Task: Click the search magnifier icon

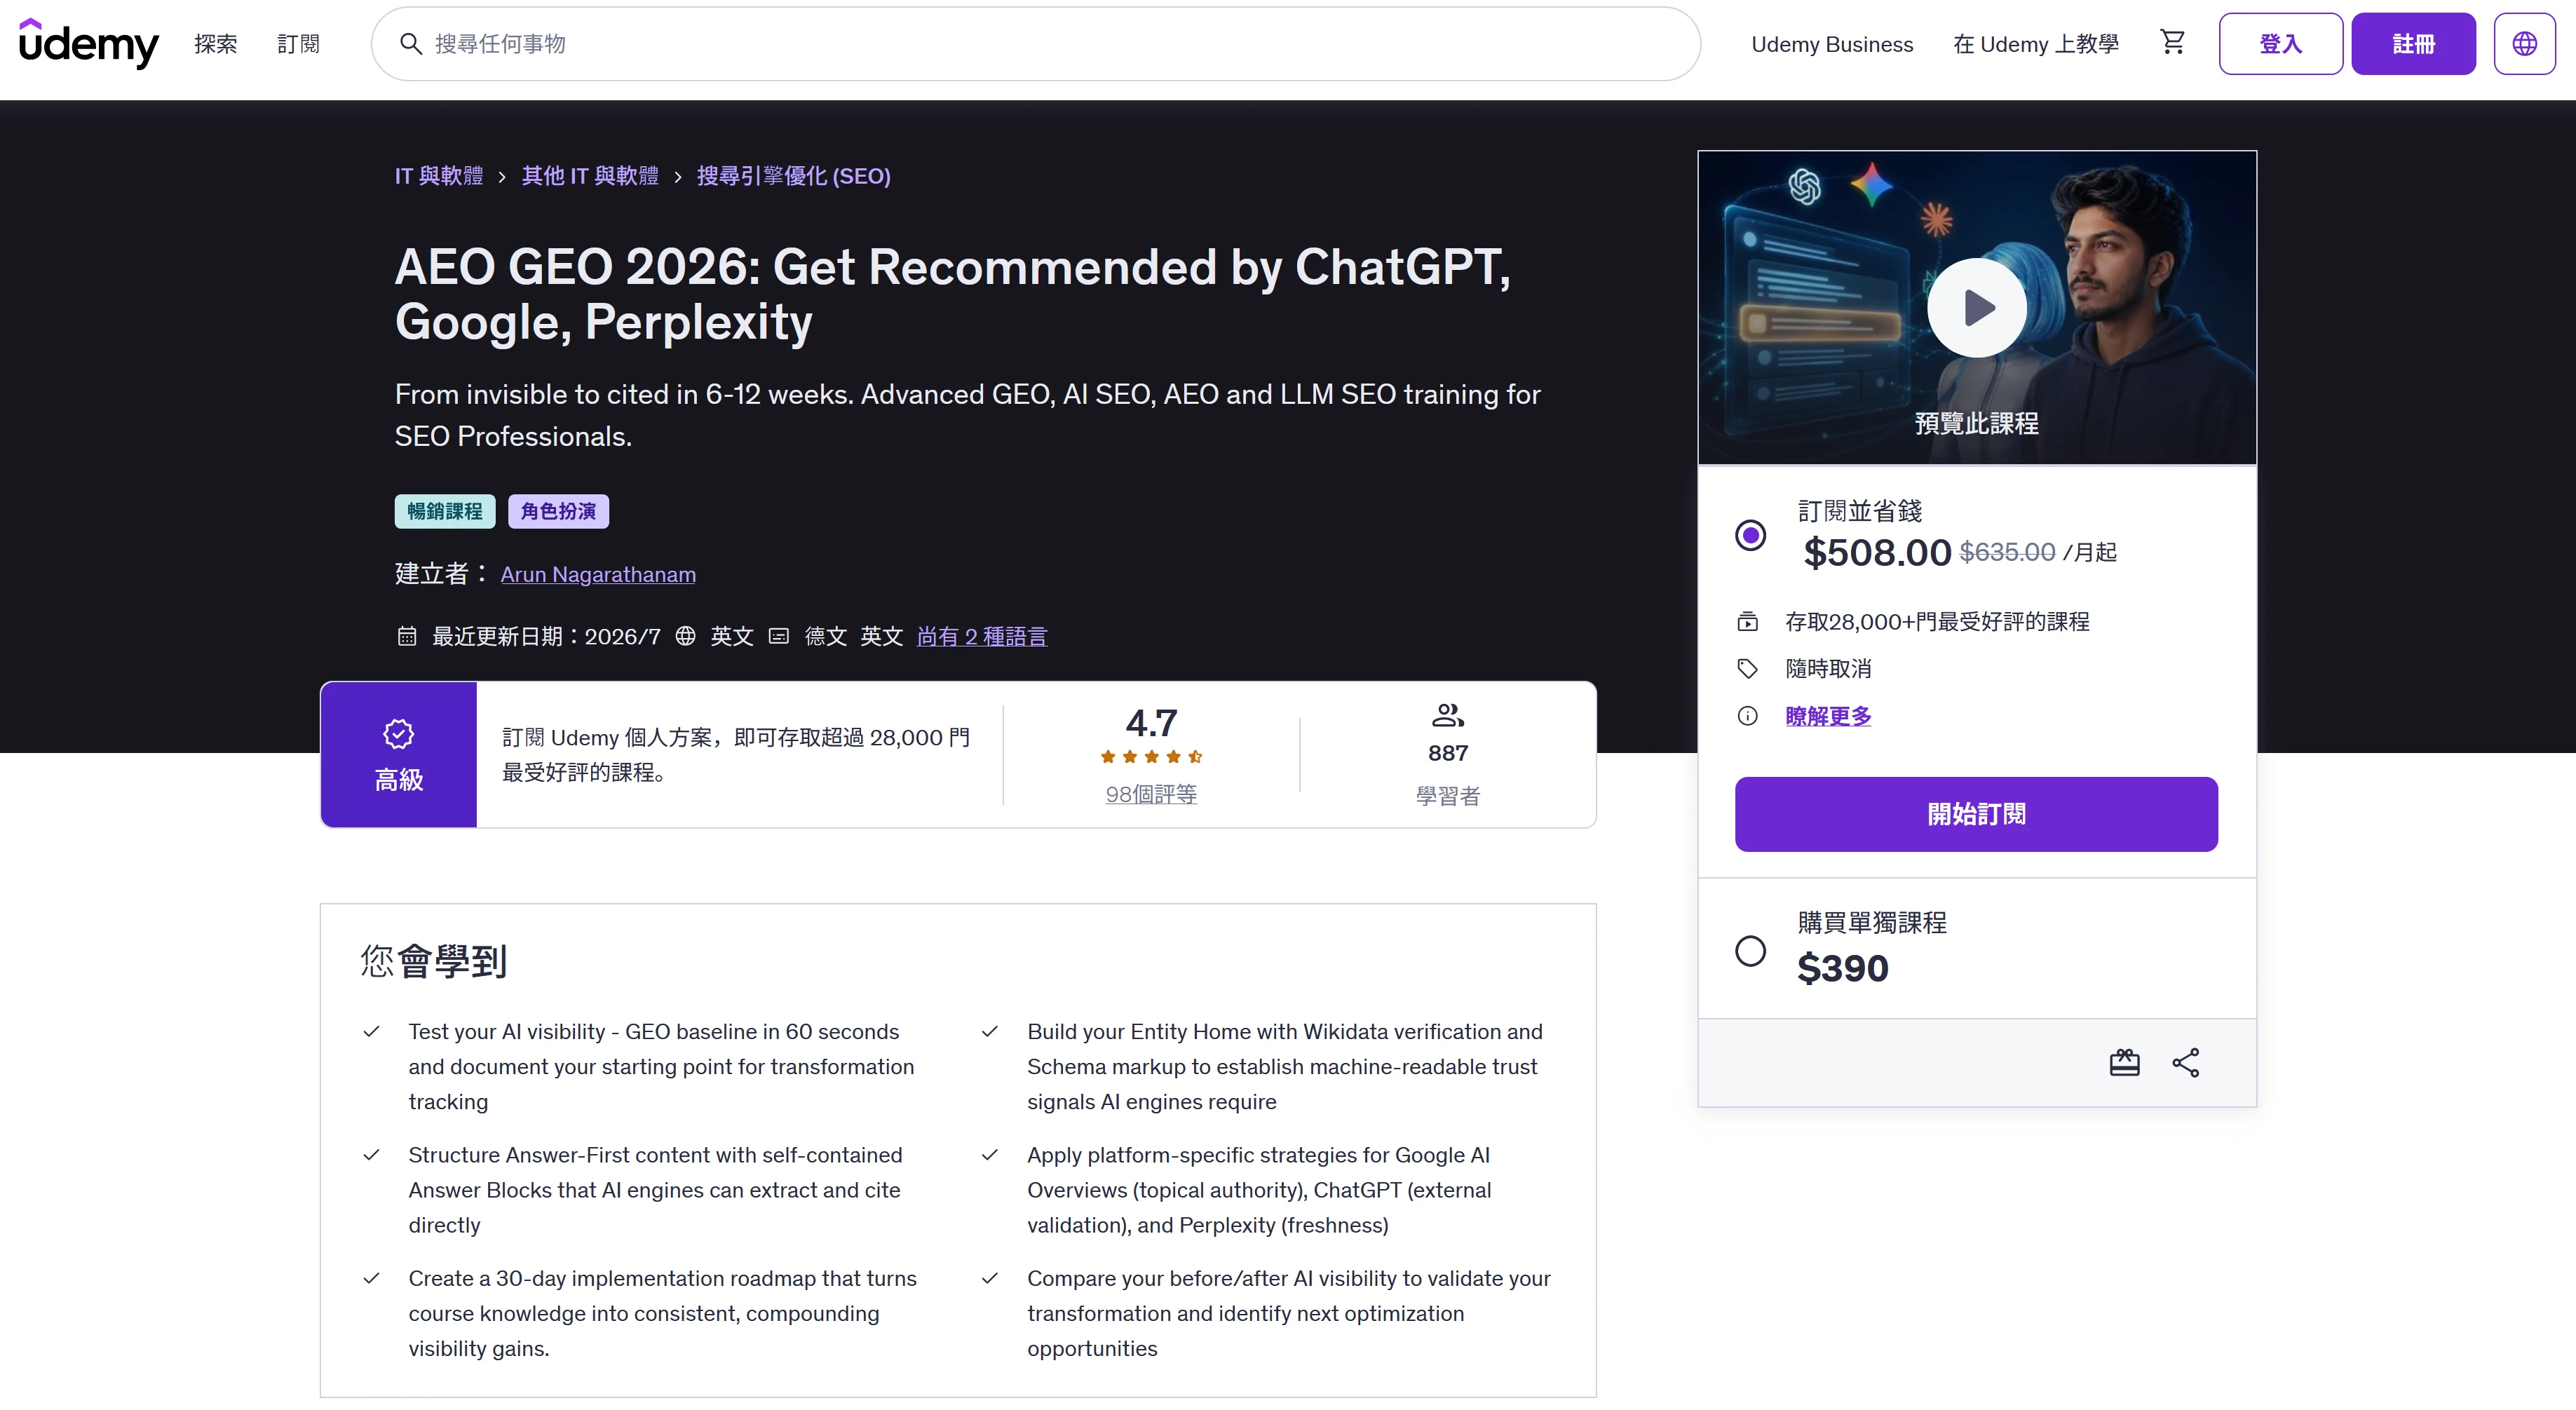Action: [411, 43]
